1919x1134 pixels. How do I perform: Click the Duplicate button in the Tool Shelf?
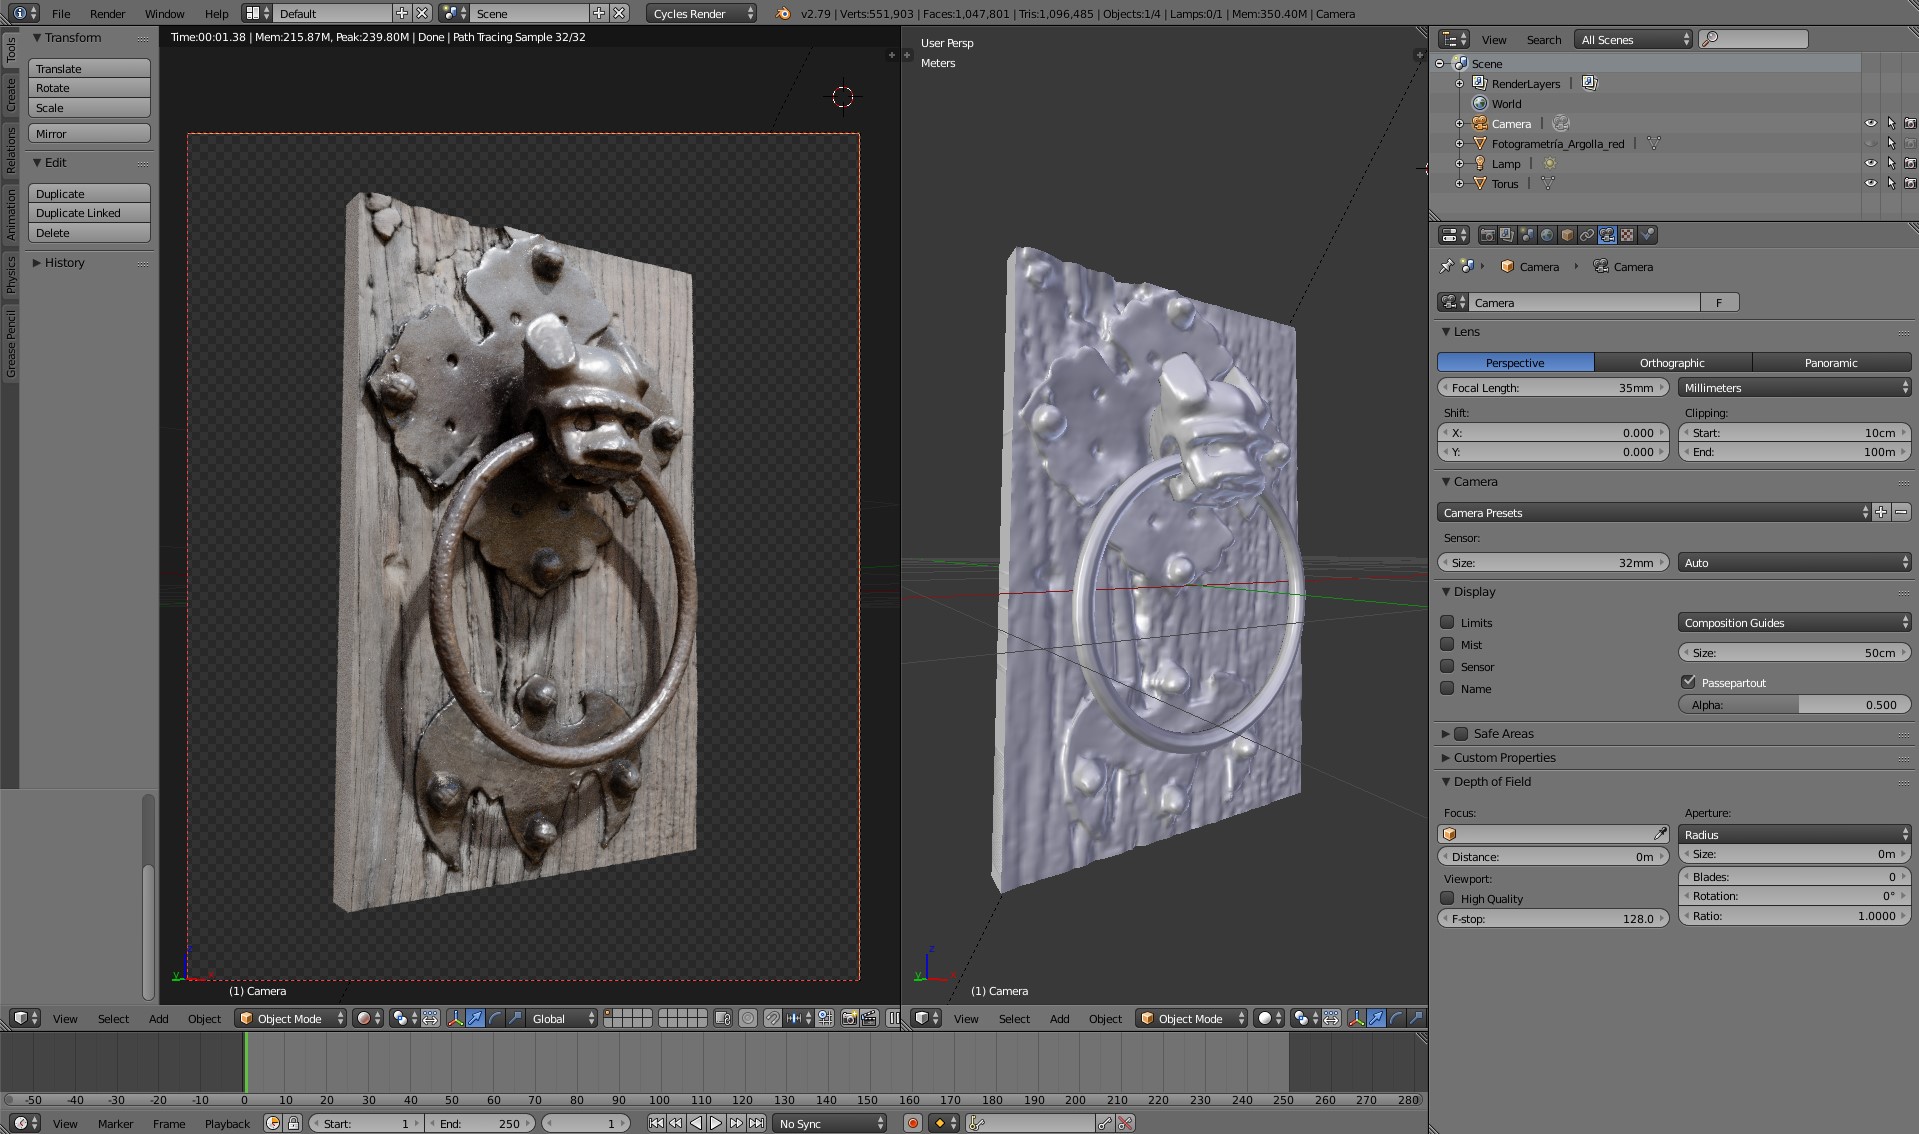[89, 193]
